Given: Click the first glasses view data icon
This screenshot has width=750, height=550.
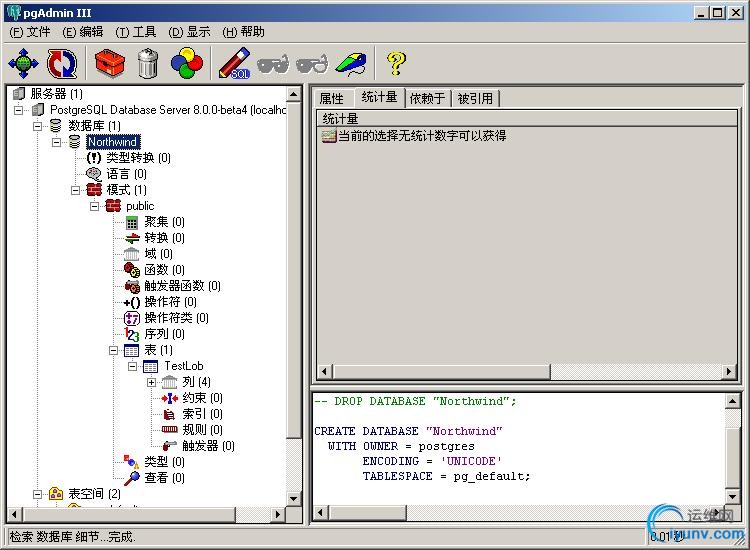Looking at the screenshot, I should 273,64.
